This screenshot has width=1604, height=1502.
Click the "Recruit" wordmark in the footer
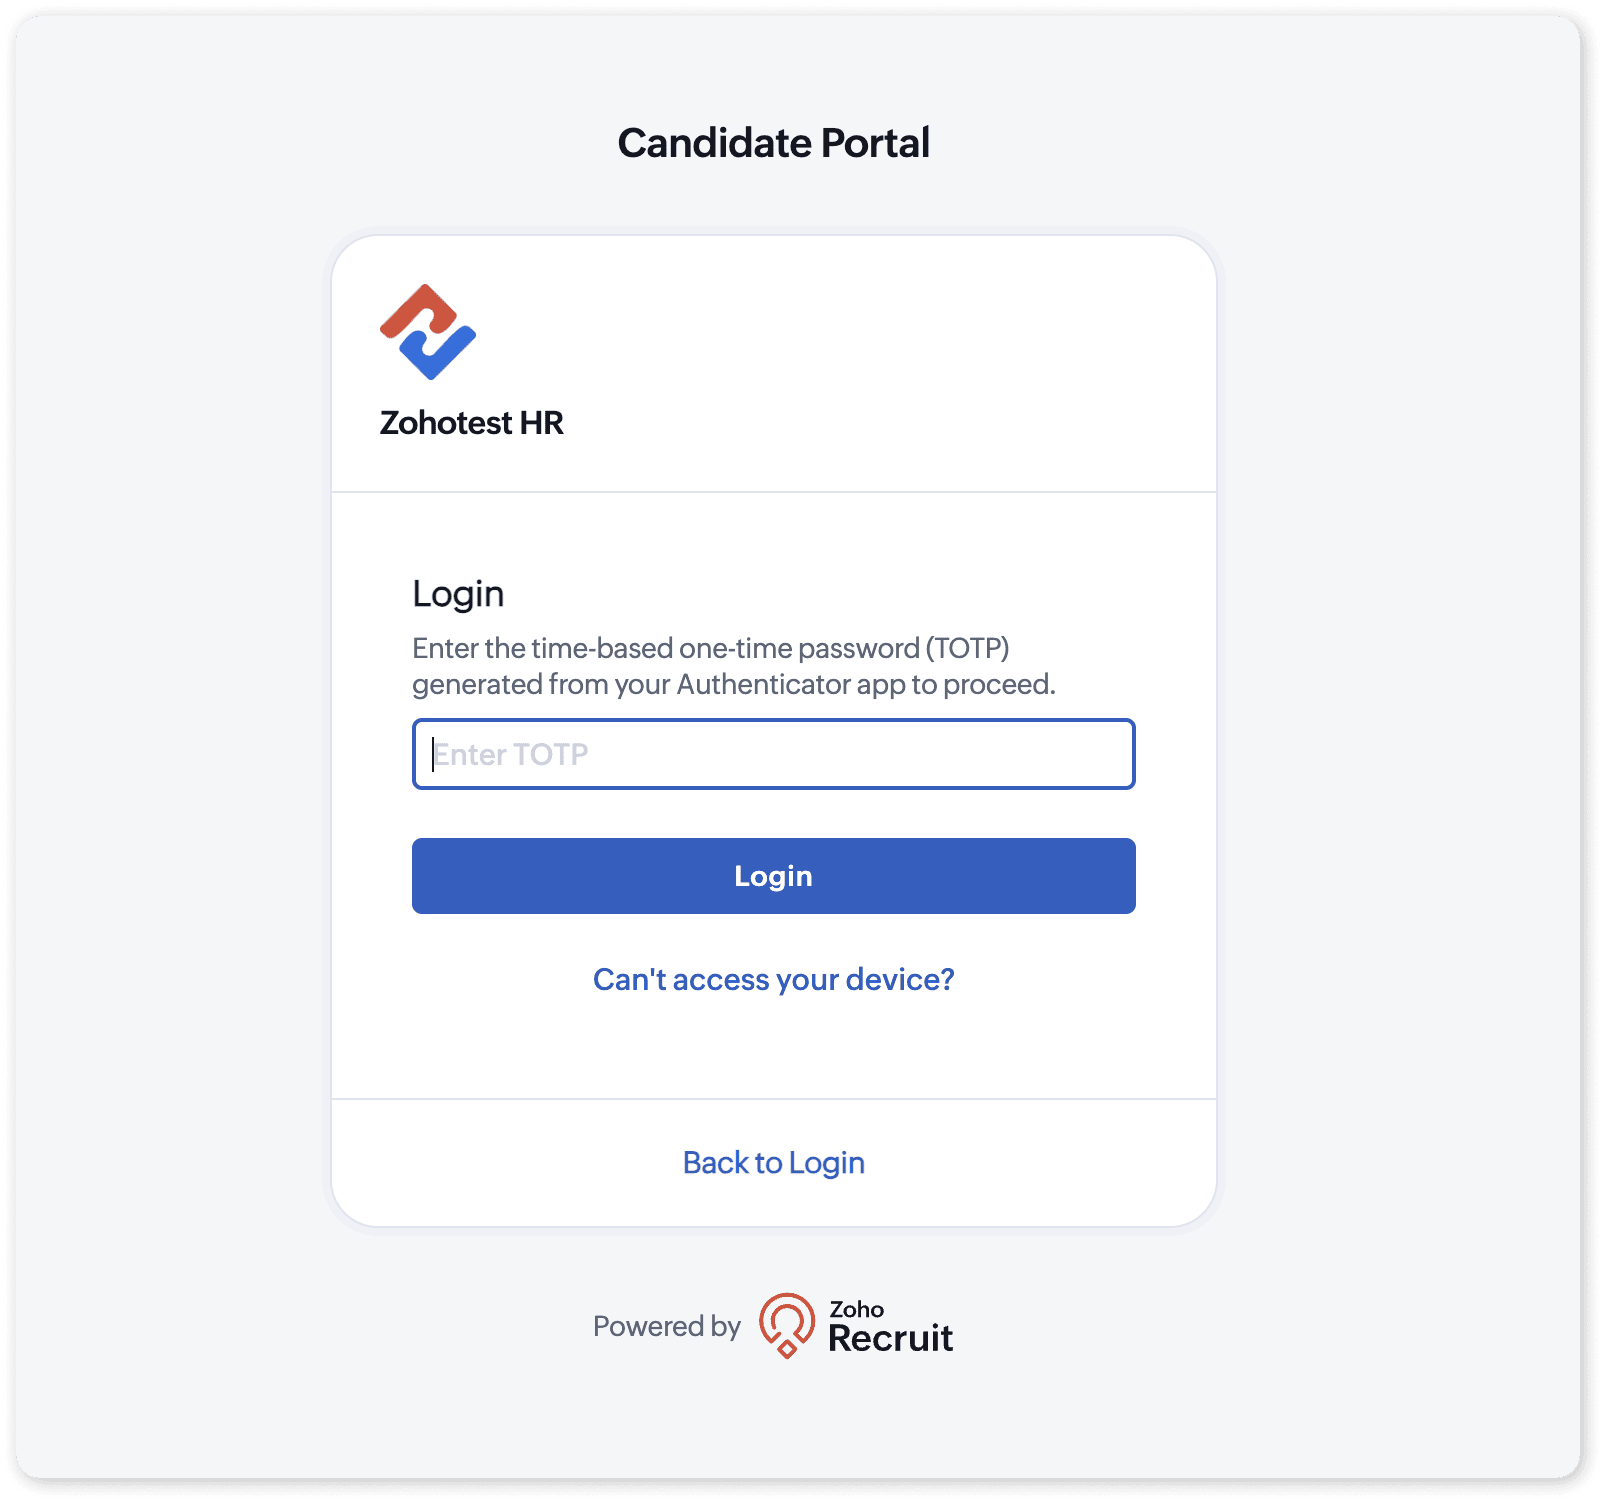pos(890,1338)
